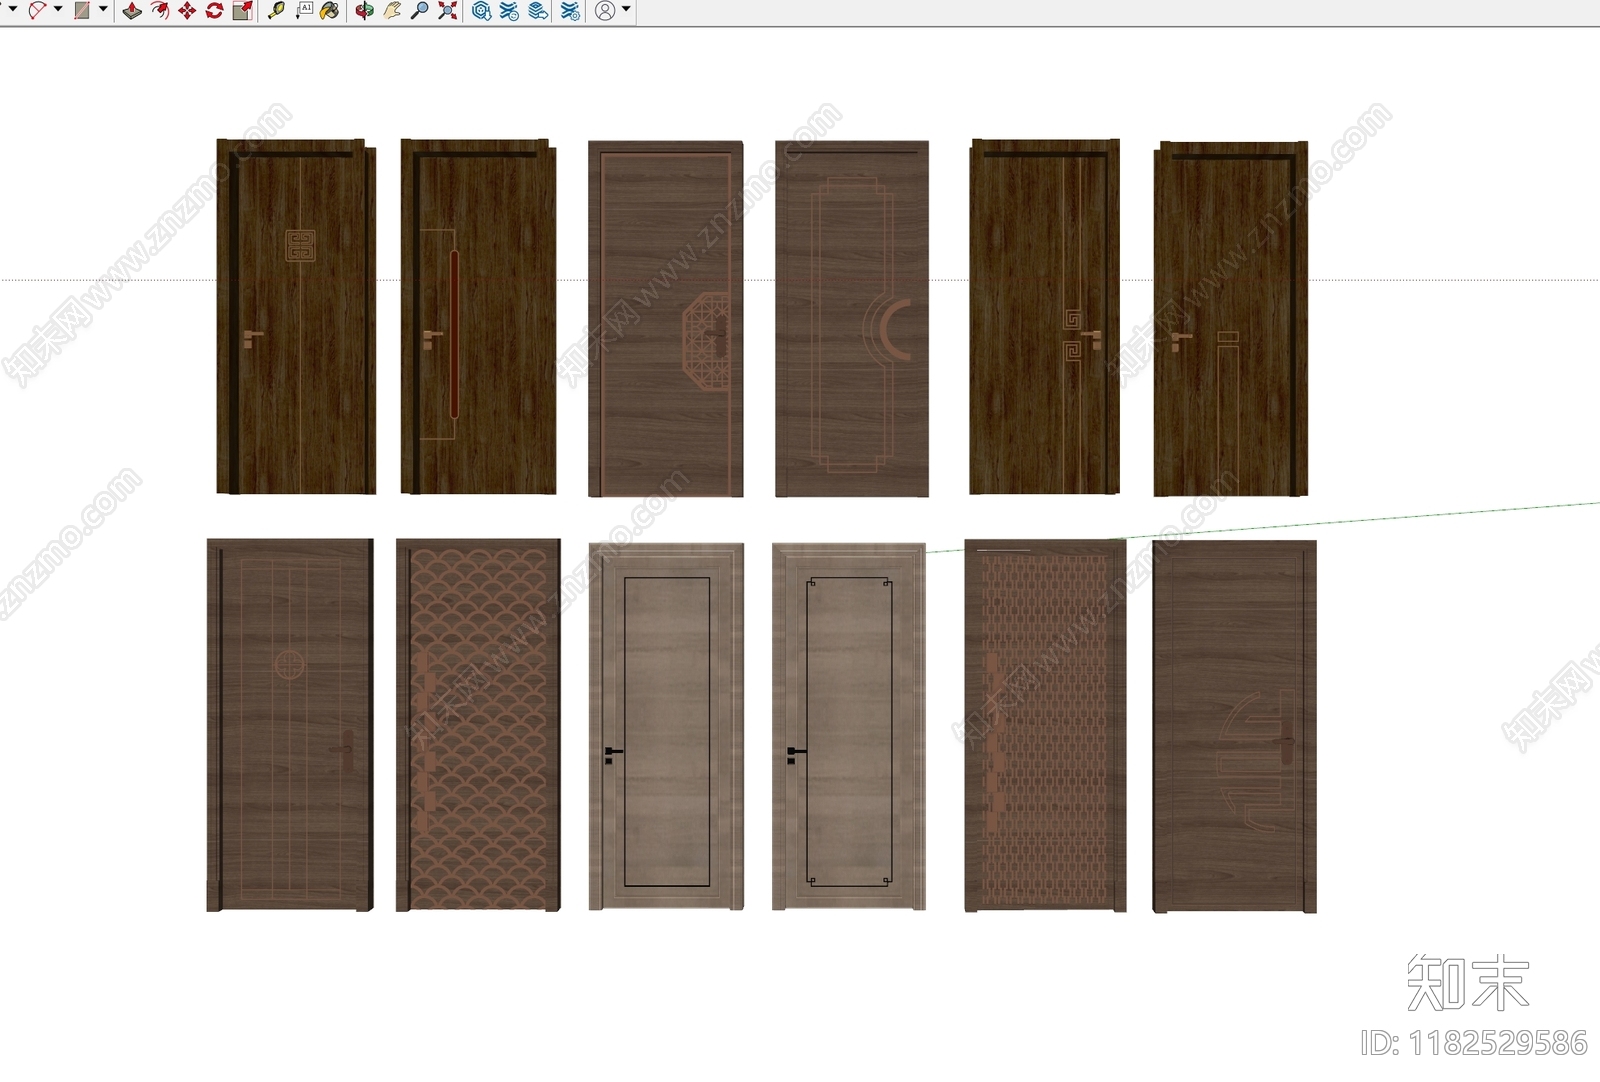Open the Extension Manager icon

point(570,10)
